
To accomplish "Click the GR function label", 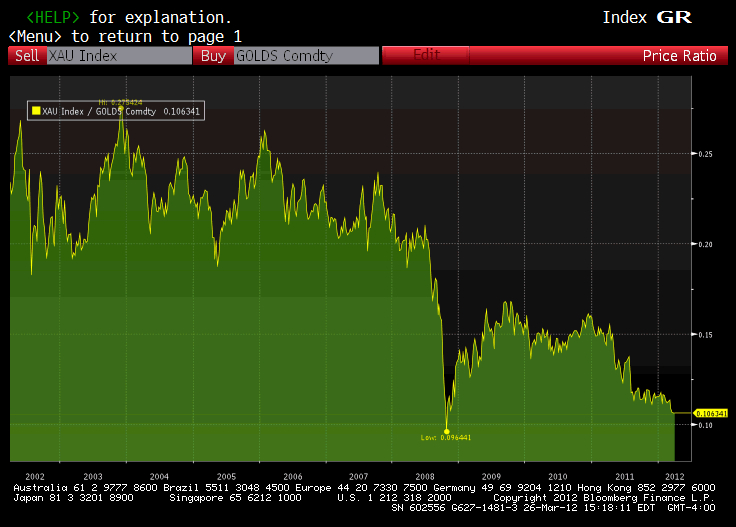I will point(673,17).
